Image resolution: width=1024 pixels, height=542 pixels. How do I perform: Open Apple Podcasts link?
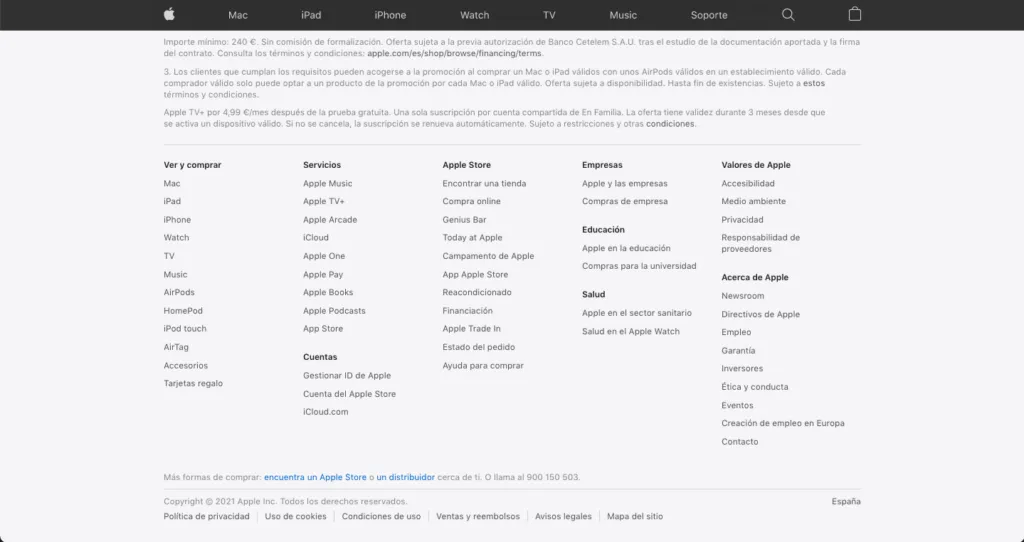click(x=334, y=311)
